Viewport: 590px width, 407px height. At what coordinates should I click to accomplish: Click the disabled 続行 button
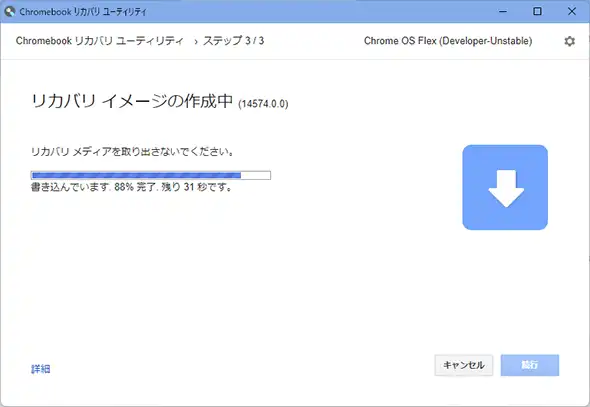(x=530, y=365)
